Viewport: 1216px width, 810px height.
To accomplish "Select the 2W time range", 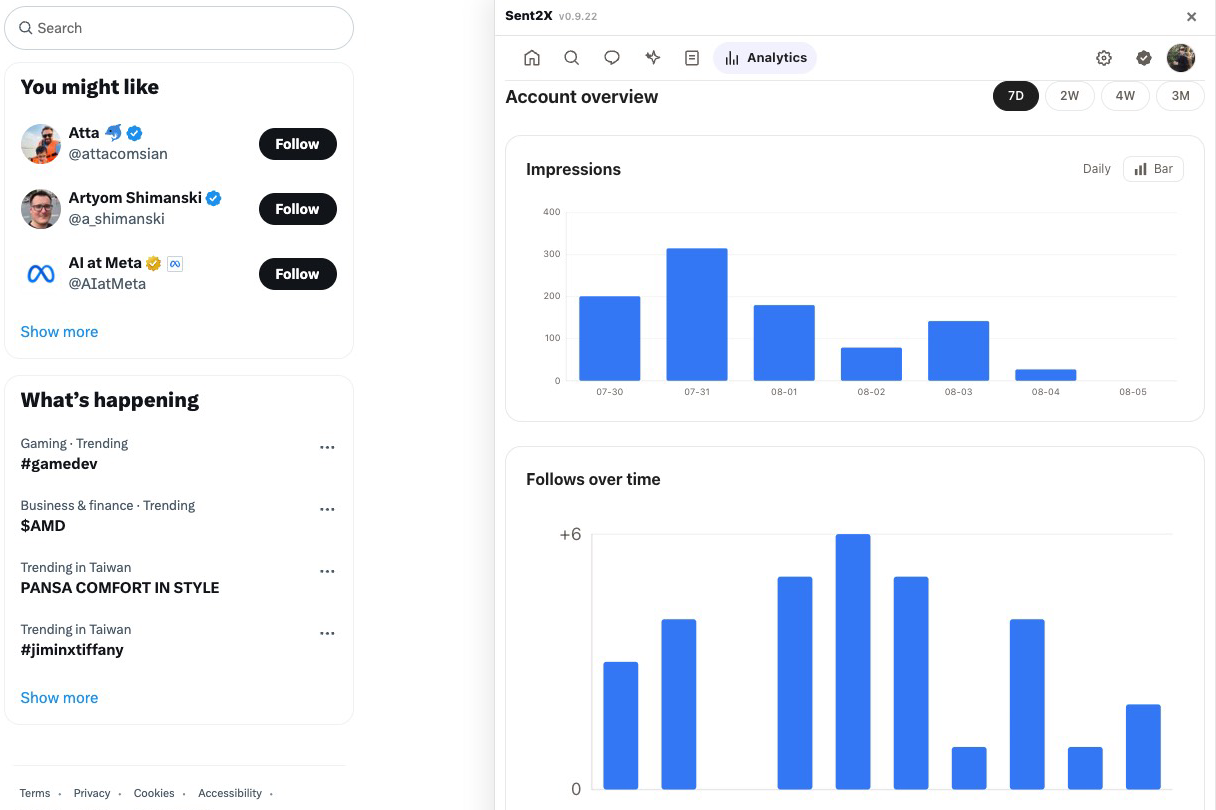I will [1070, 96].
